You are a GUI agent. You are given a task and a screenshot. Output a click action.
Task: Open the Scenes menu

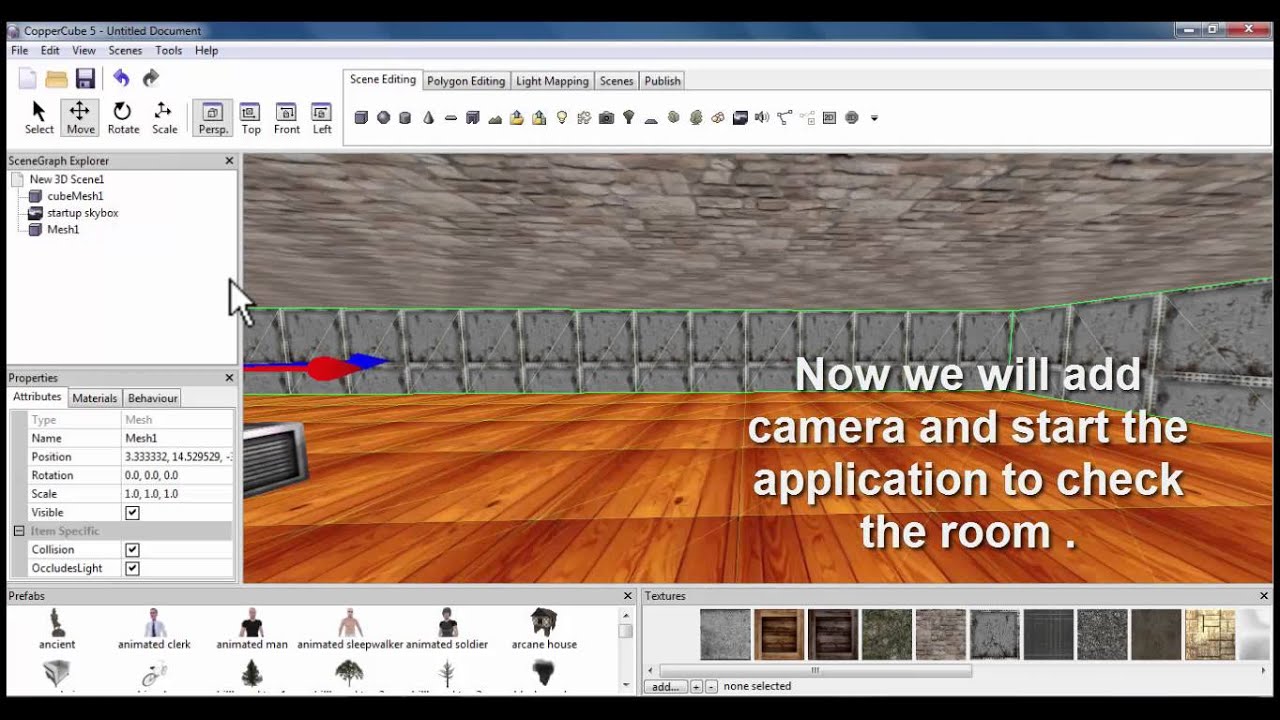[125, 50]
